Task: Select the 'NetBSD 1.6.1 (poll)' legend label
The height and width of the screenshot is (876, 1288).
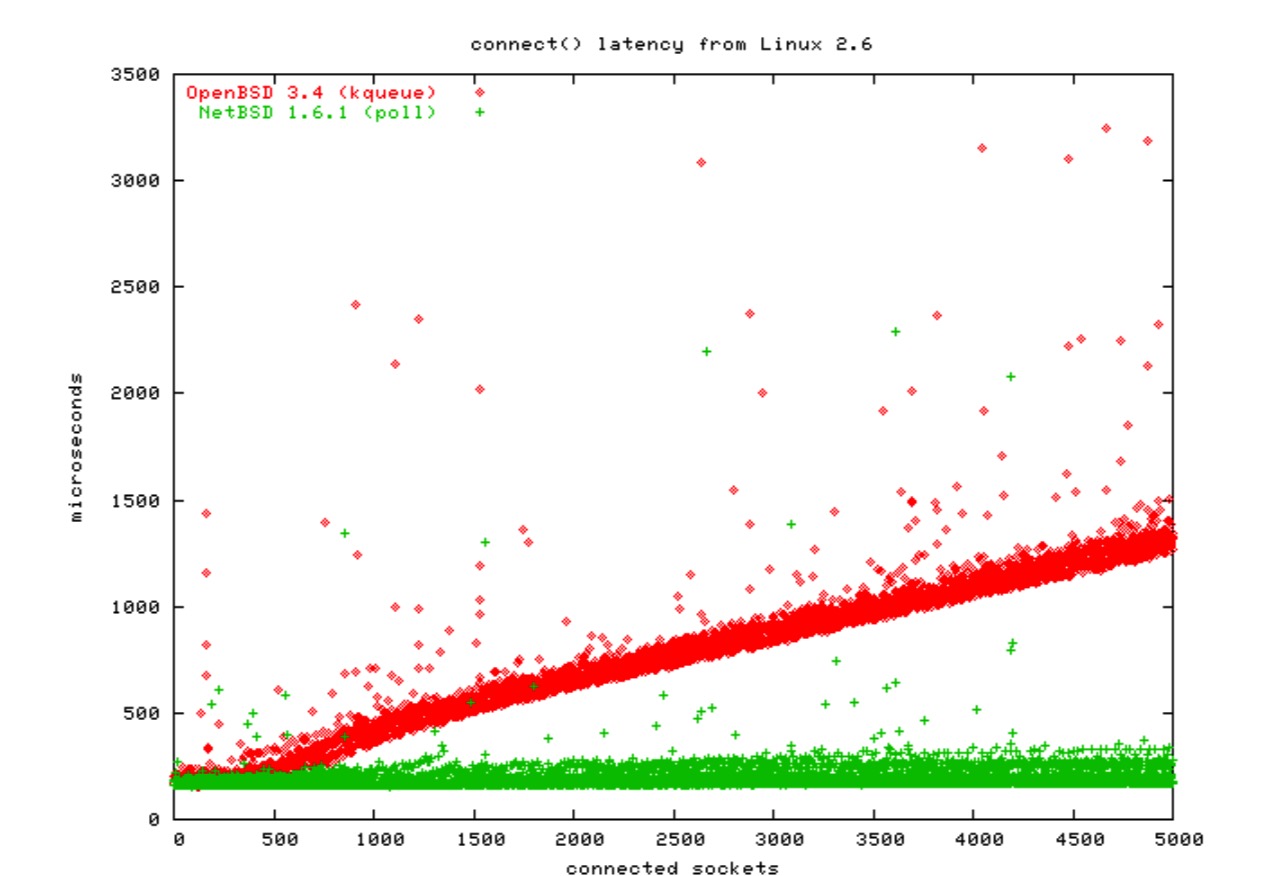Action: point(318,112)
